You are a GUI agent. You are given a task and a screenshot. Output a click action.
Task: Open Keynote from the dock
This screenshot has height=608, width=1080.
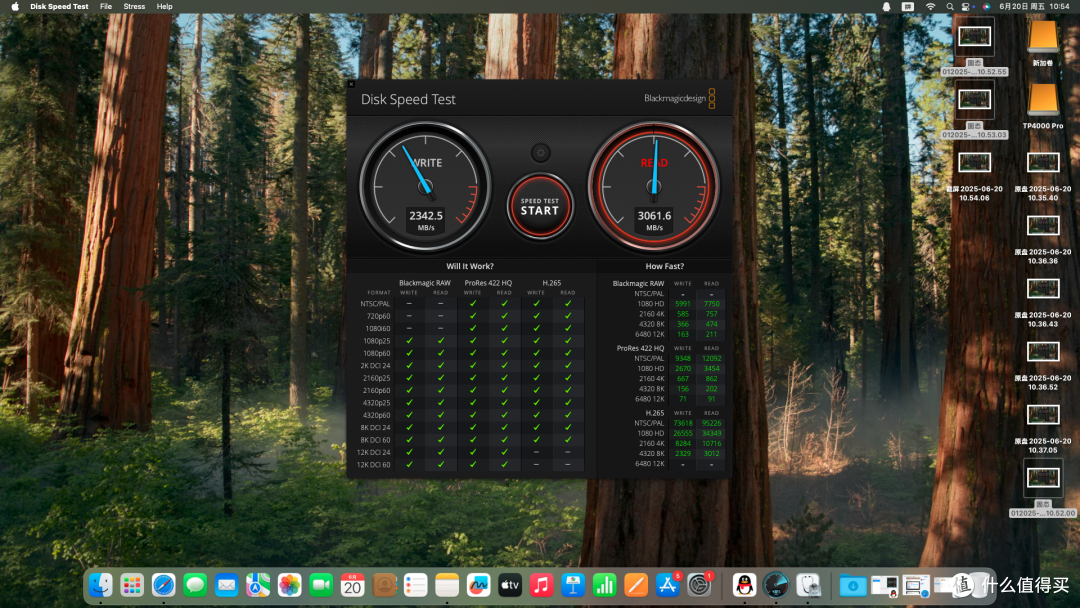click(x=573, y=585)
